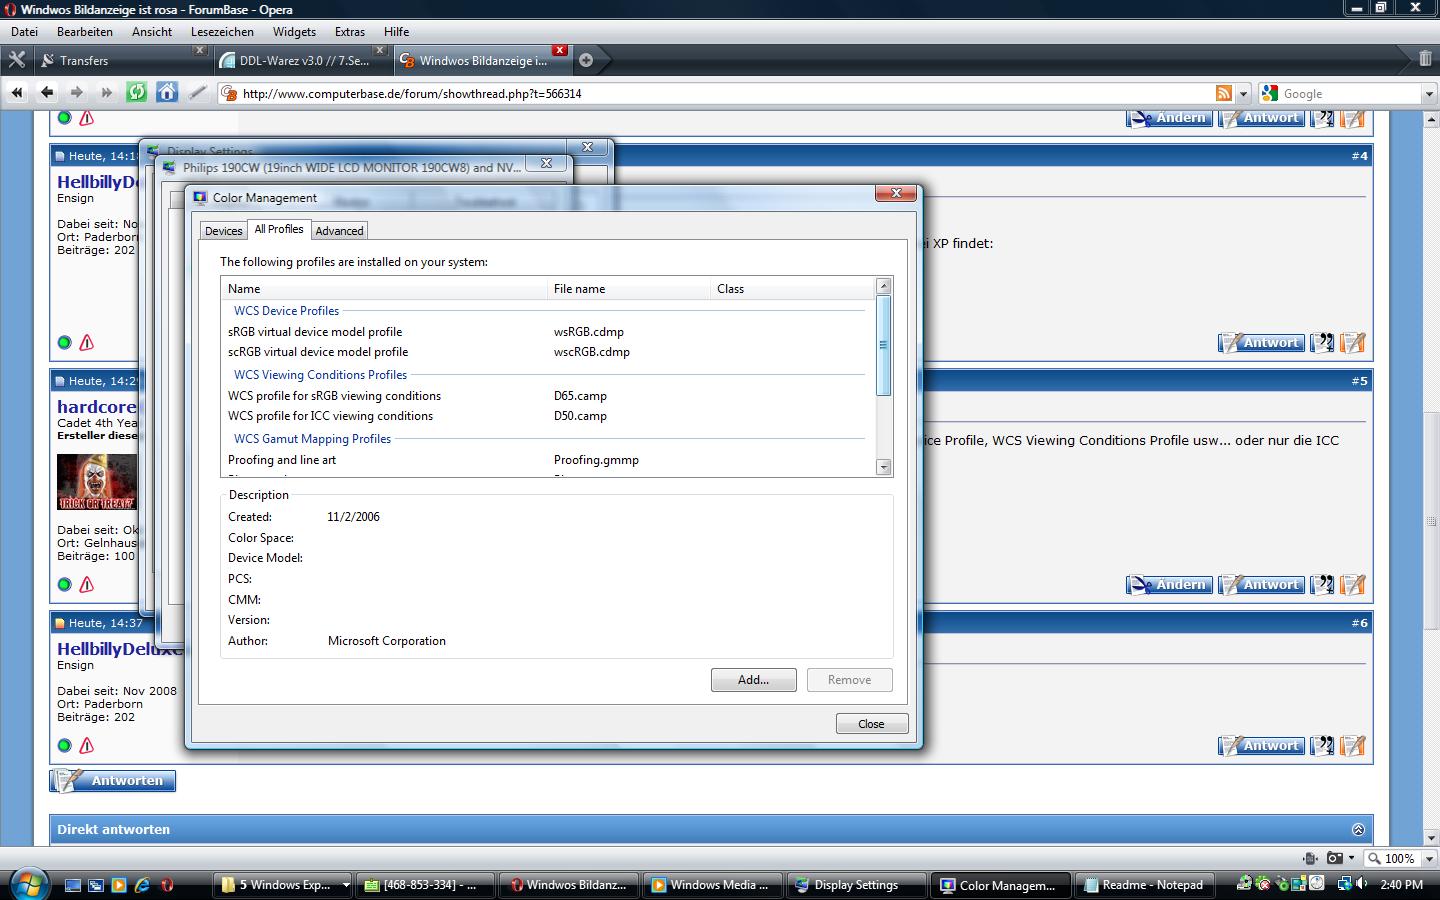The image size is (1440, 900).
Task: Open address bar history dropdown
Action: (1243, 93)
